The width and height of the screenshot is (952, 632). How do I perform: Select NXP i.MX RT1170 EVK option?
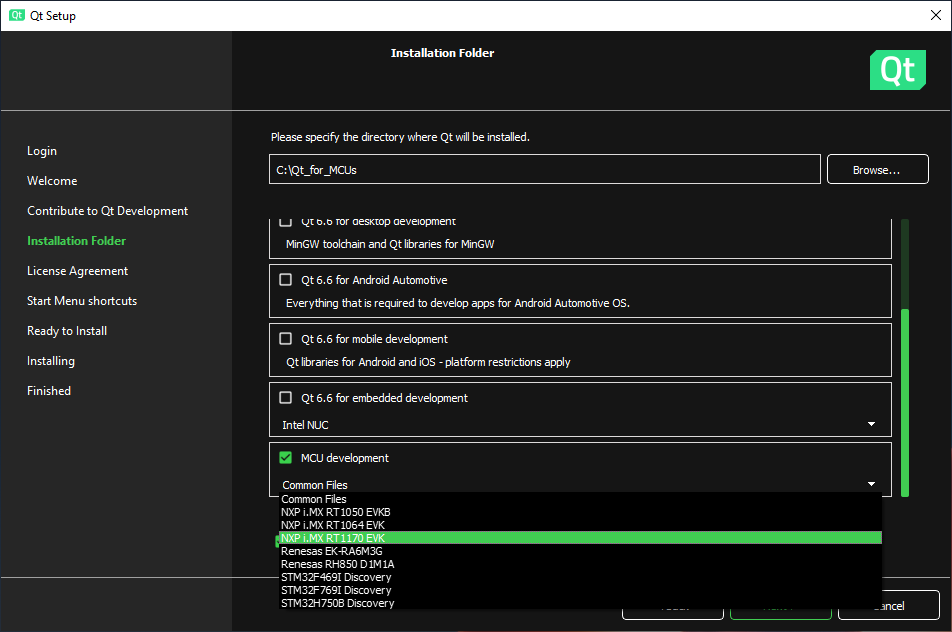(x=333, y=538)
